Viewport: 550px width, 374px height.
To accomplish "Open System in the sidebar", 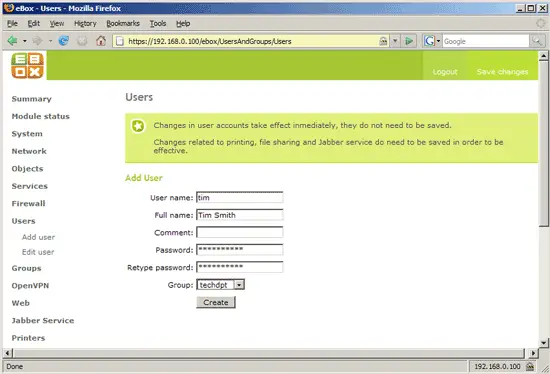I will (x=27, y=134).
